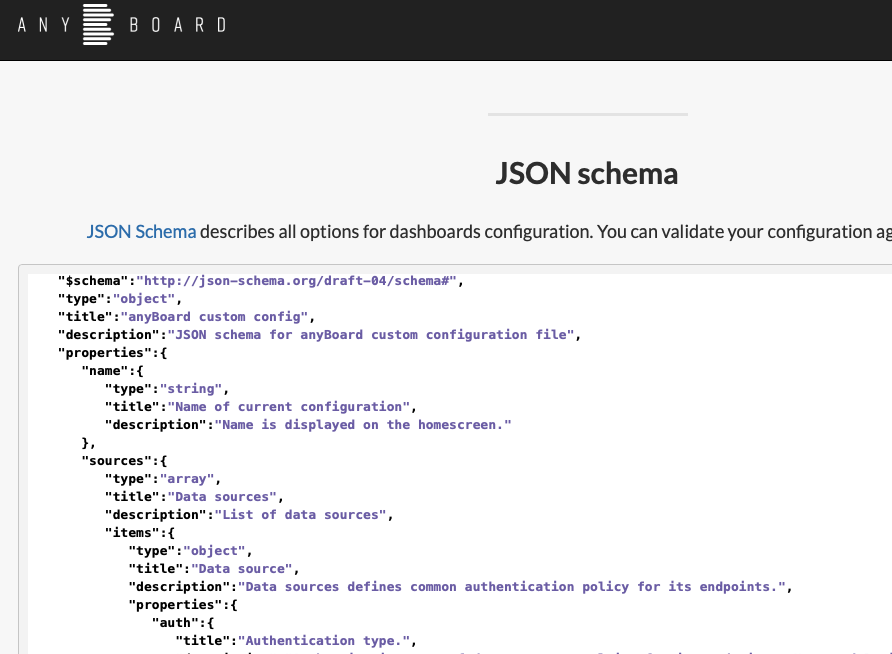This screenshot has height=654, width=892.
Task: Click the AnyBoard striped logo icon
Action: pyautogui.click(x=98, y=25)
